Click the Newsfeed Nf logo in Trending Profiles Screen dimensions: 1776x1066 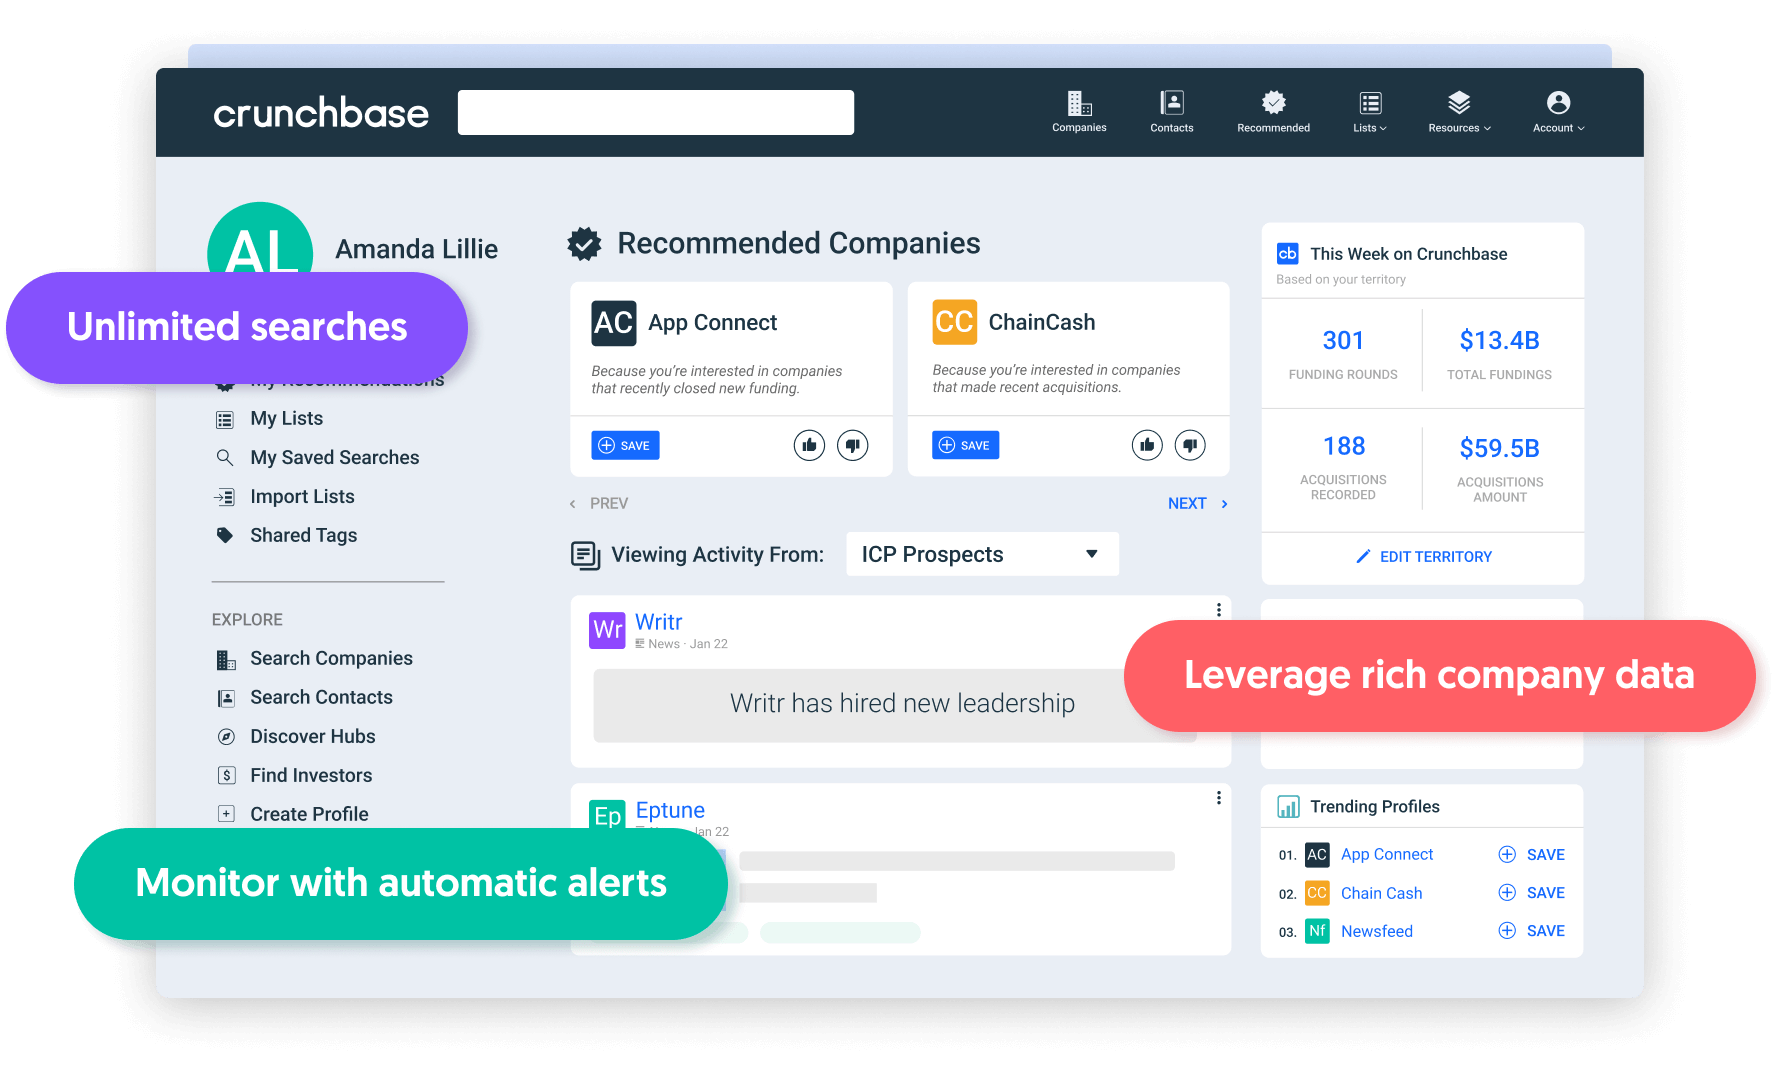click(x=1317, y=931)
